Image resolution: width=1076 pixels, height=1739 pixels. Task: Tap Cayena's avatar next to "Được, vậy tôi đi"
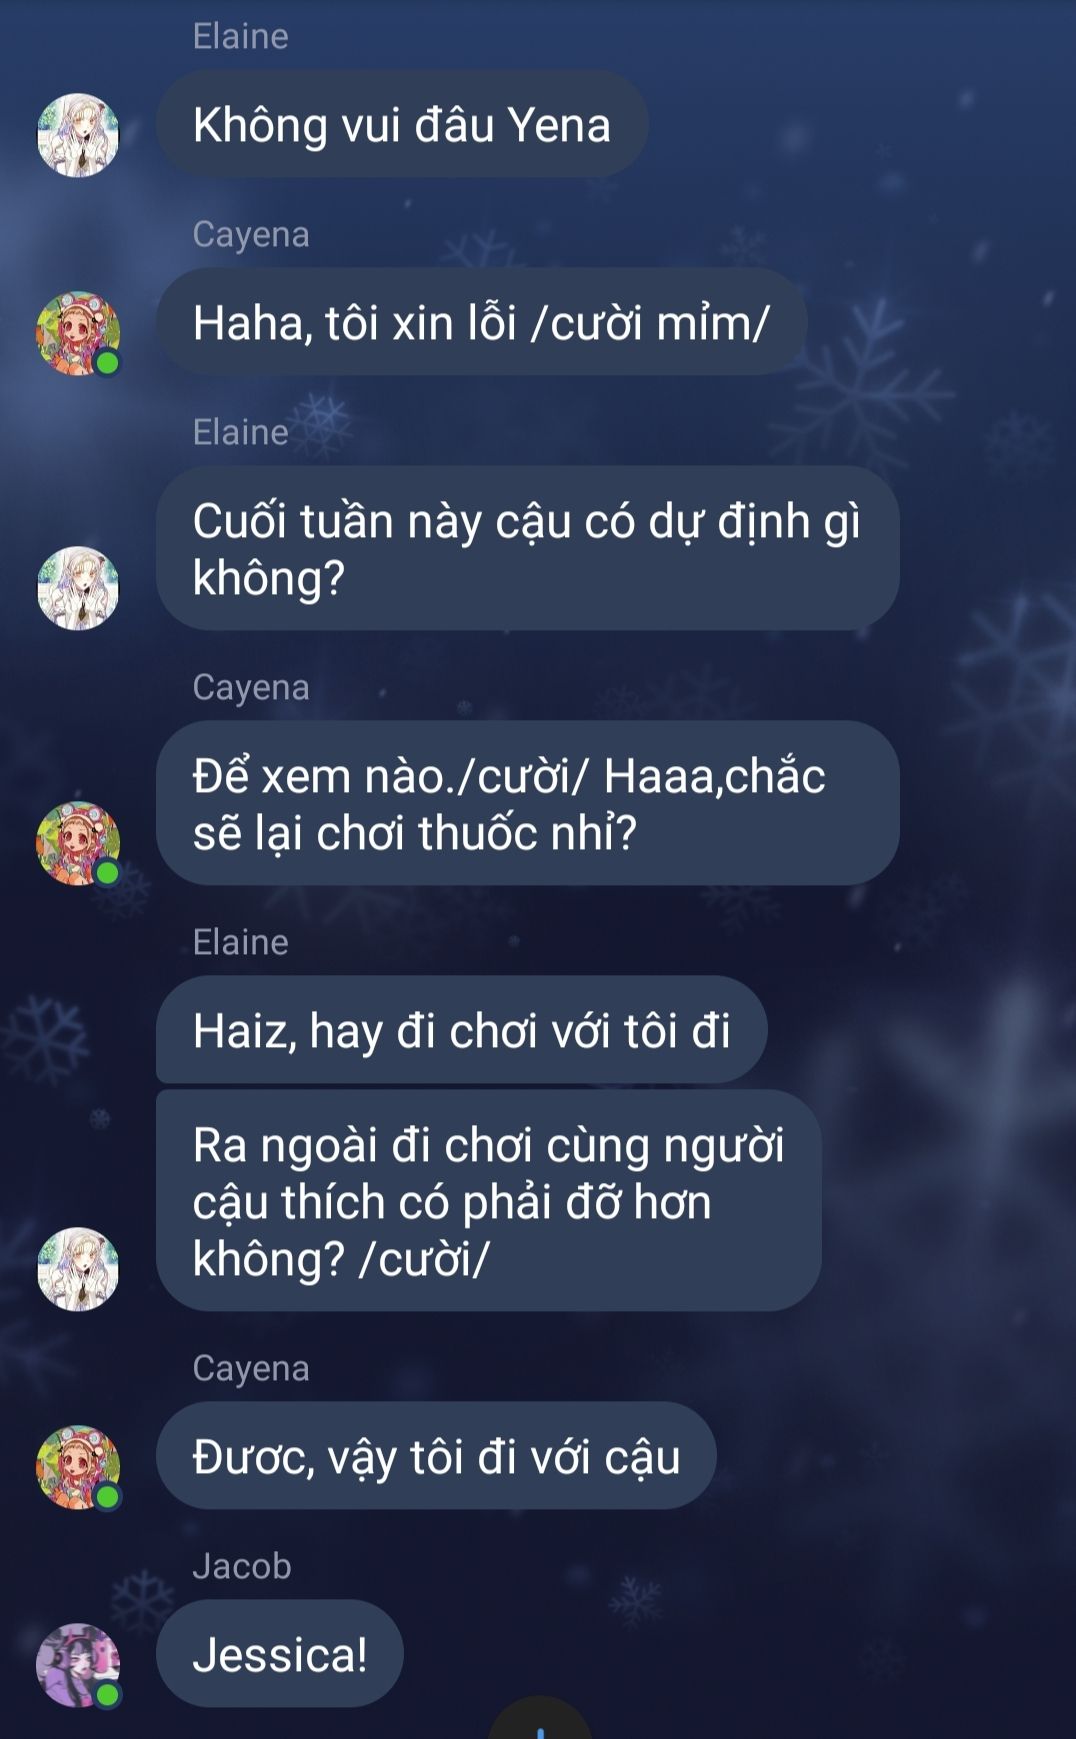coord(78,1467)
